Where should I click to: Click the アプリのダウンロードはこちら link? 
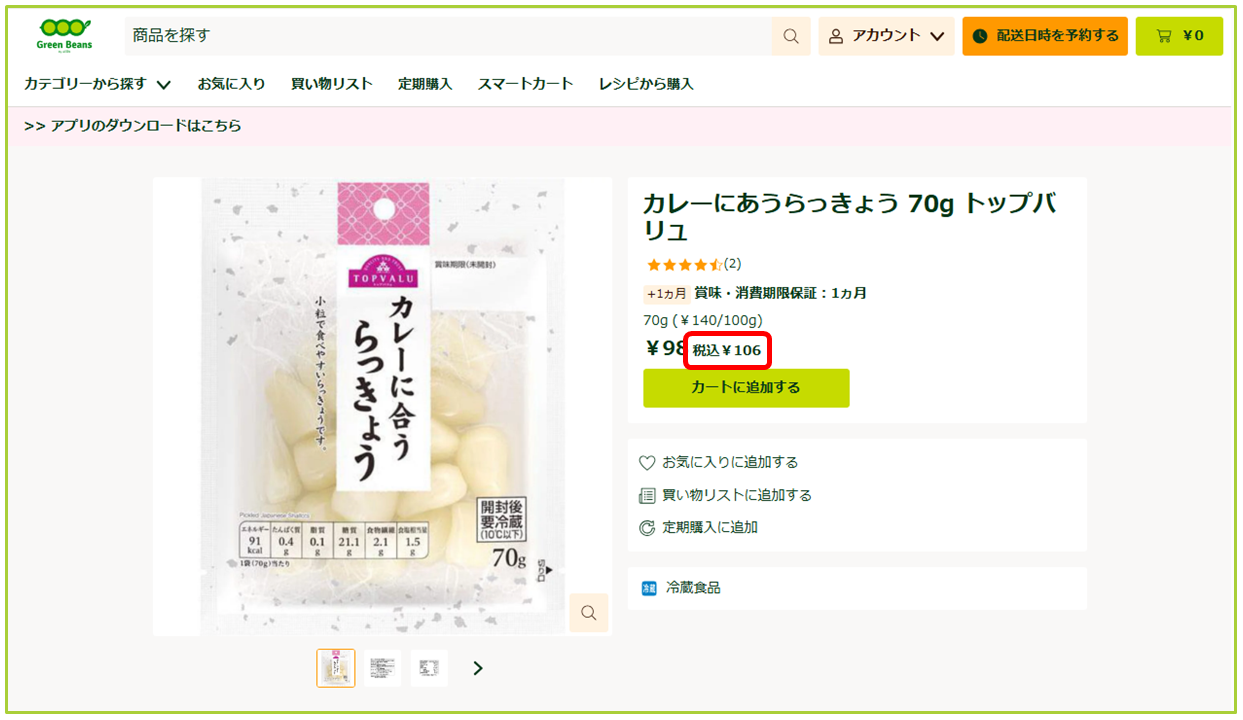point(133,126)
